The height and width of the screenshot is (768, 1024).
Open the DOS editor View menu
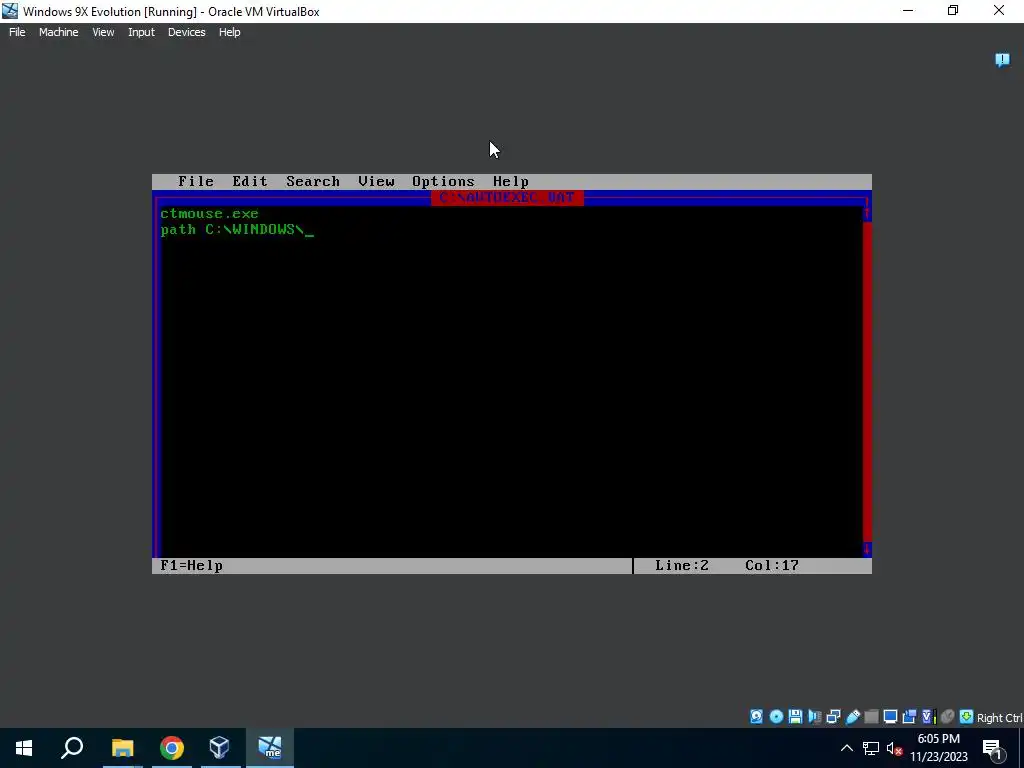coord(376,182)
